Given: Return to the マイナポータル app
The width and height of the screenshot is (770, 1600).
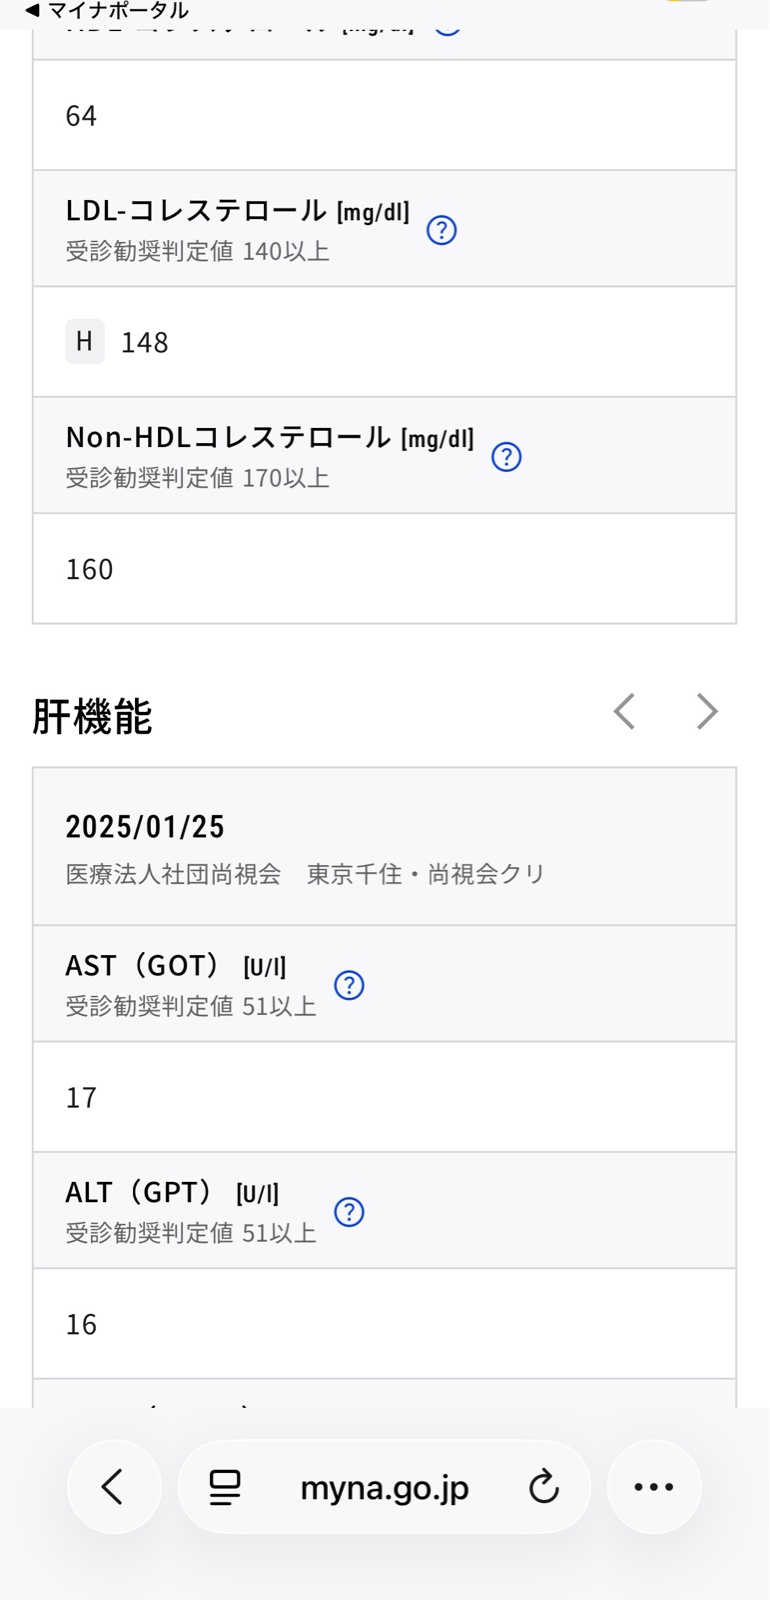Looking at the screenshot, I should (x=105, y=11).
